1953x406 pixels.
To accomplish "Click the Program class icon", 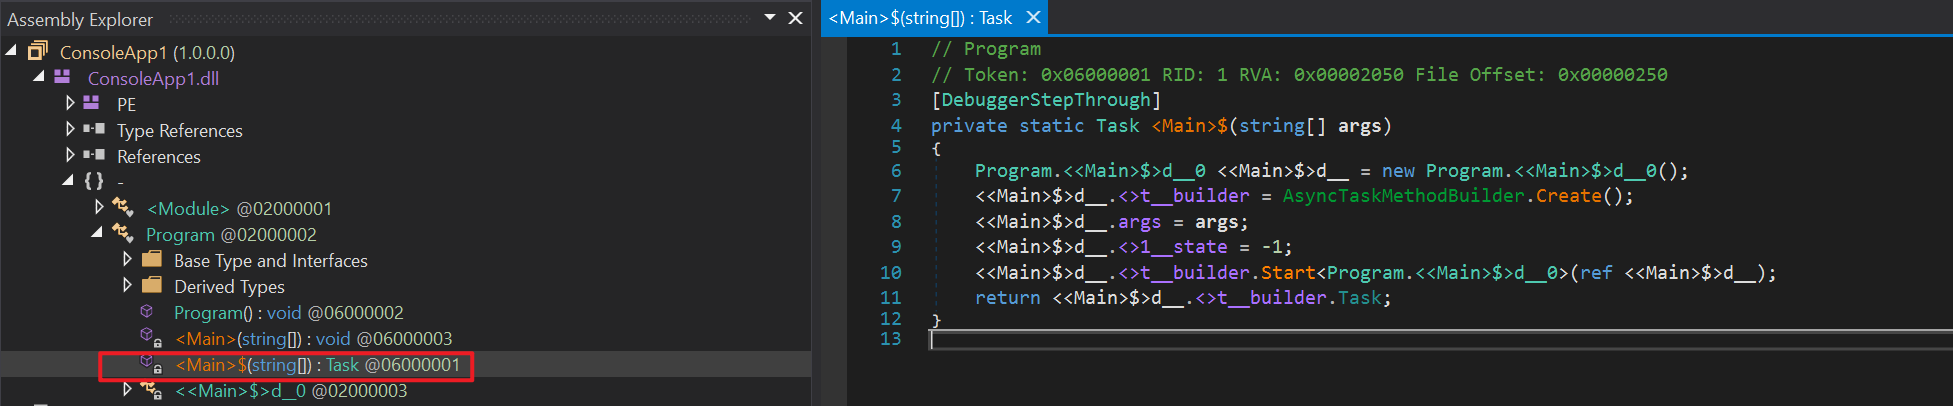I will click(123, 233).
